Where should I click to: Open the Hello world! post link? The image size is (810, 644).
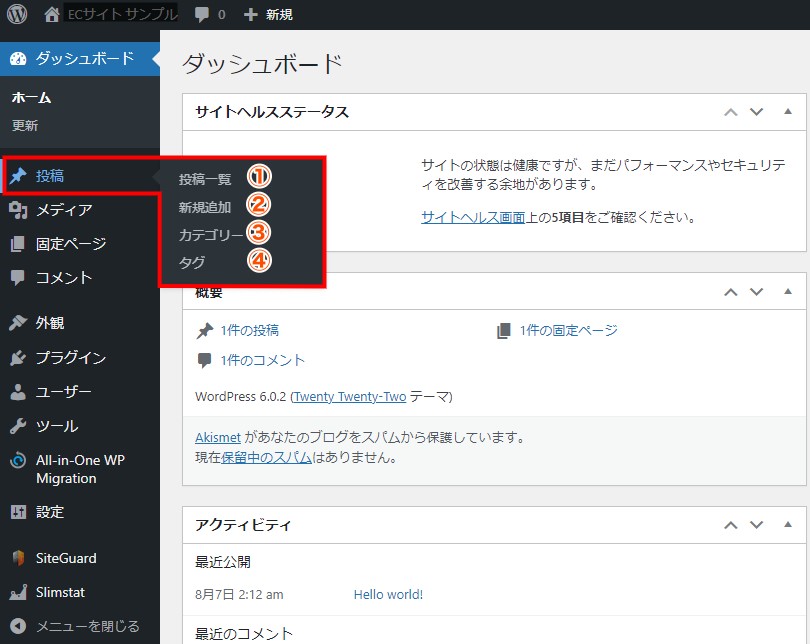pos(388,594)
